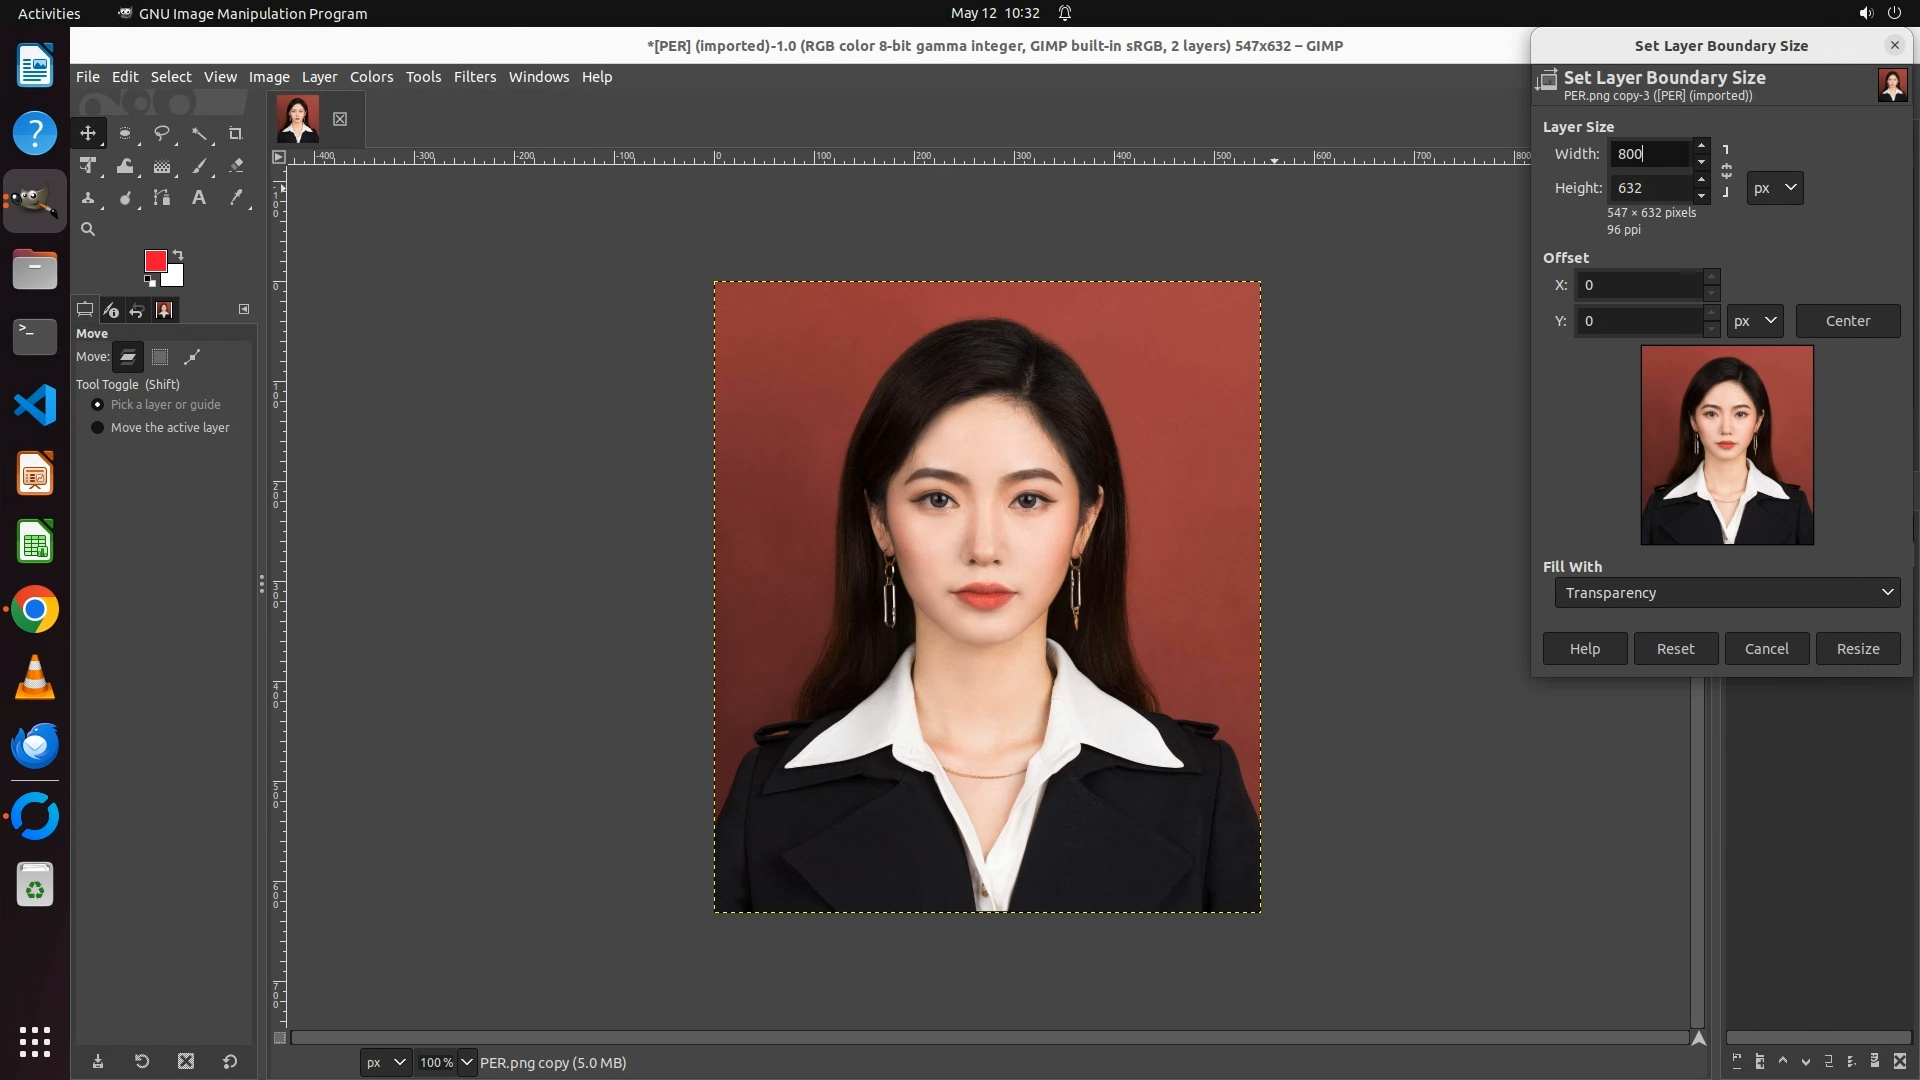1920x1080 pixels.
Task: Select the Paintbrush tool
Action: click(199, 166)
